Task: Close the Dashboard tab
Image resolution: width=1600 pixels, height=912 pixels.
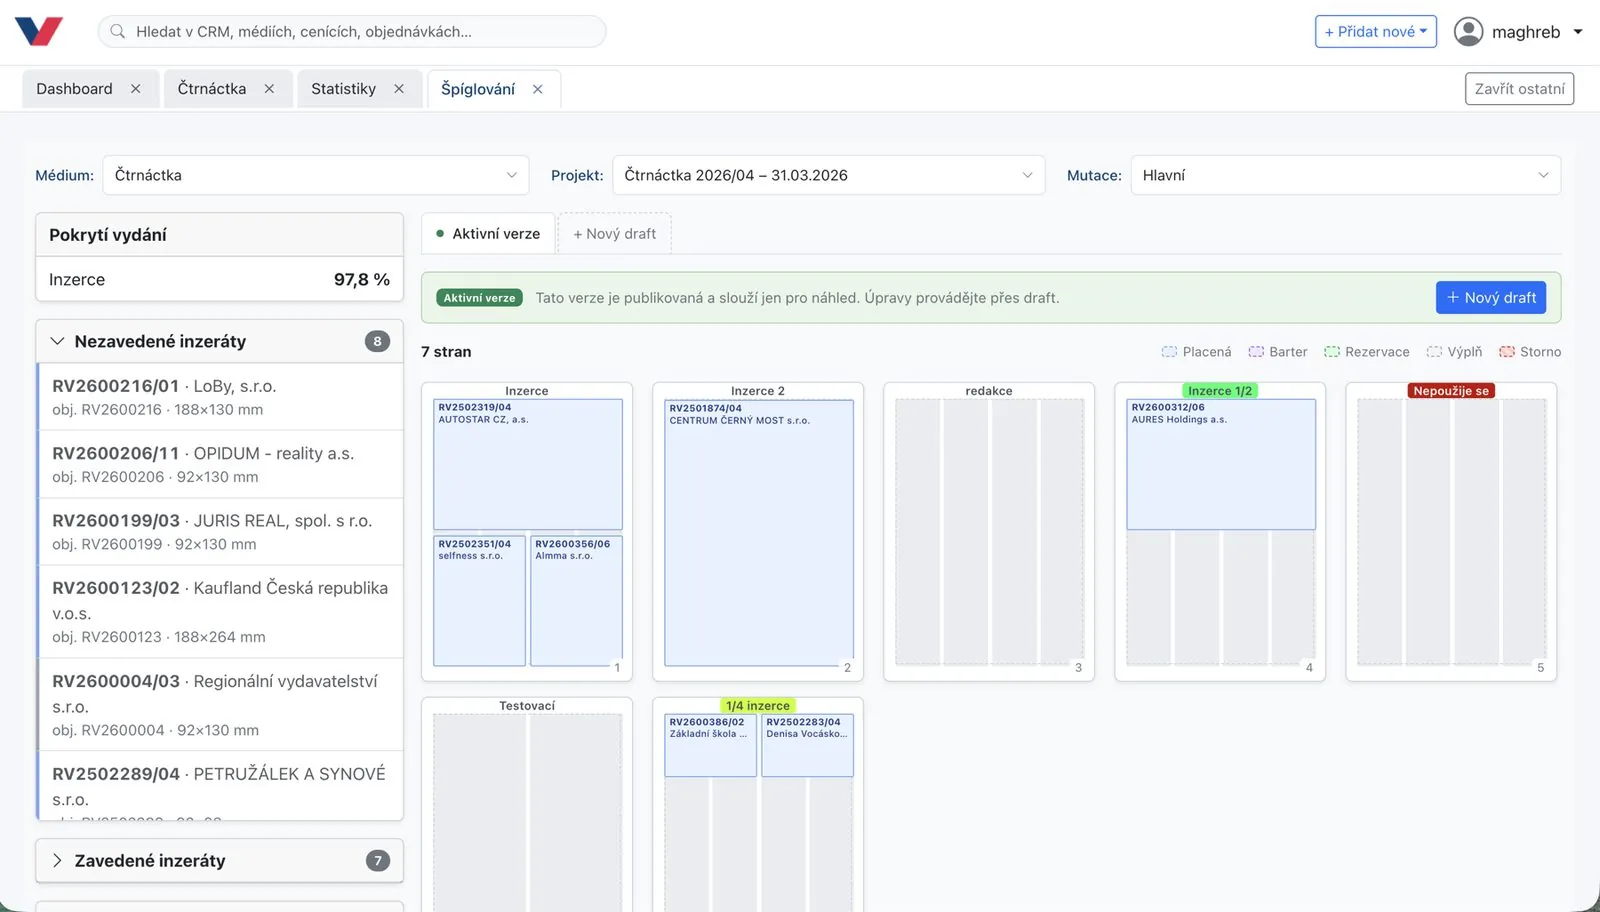Action: pos(136,89)
